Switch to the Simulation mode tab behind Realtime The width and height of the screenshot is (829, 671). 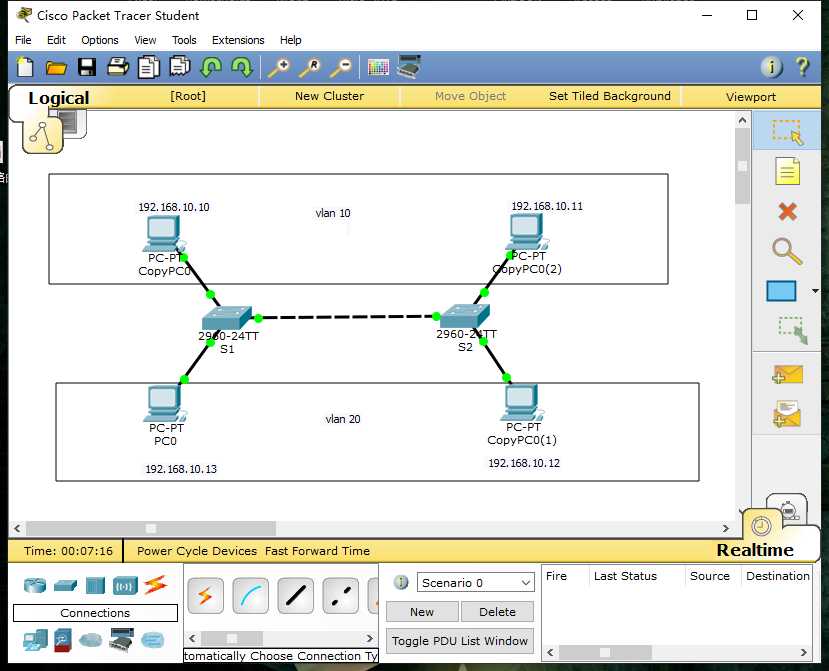click(788, 509)
